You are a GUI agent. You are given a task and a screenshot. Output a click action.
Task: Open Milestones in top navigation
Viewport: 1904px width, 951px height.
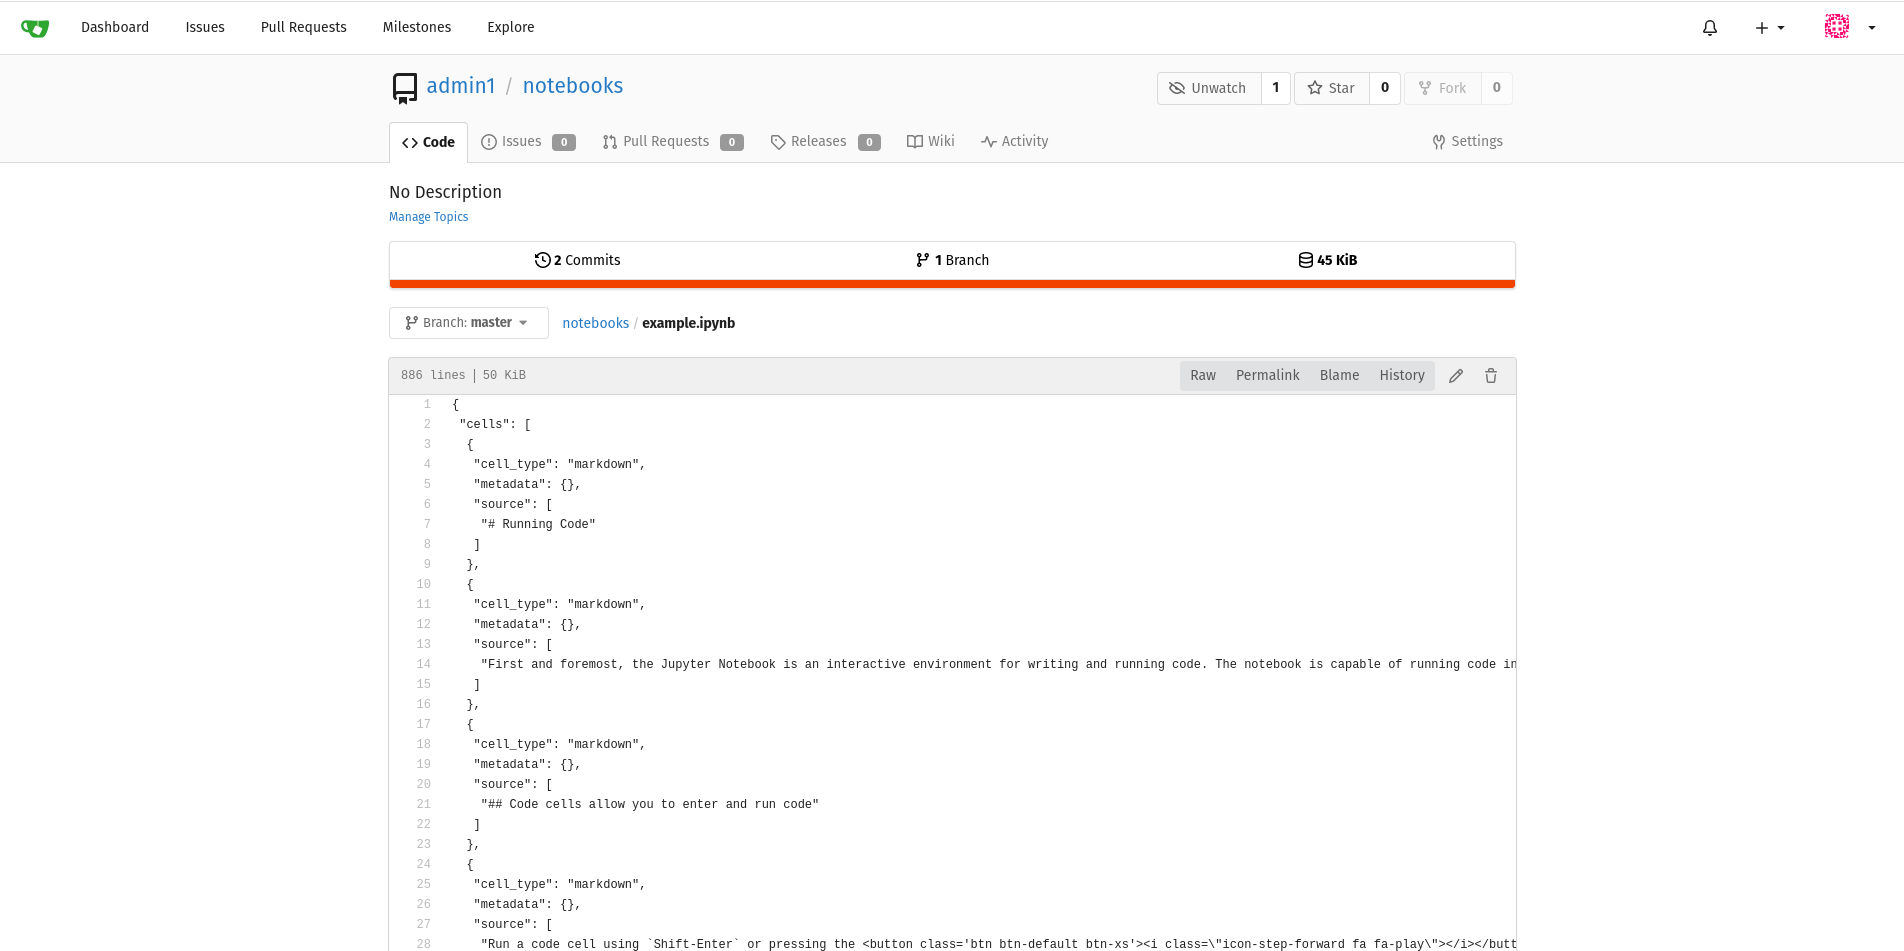coord(417,27)
